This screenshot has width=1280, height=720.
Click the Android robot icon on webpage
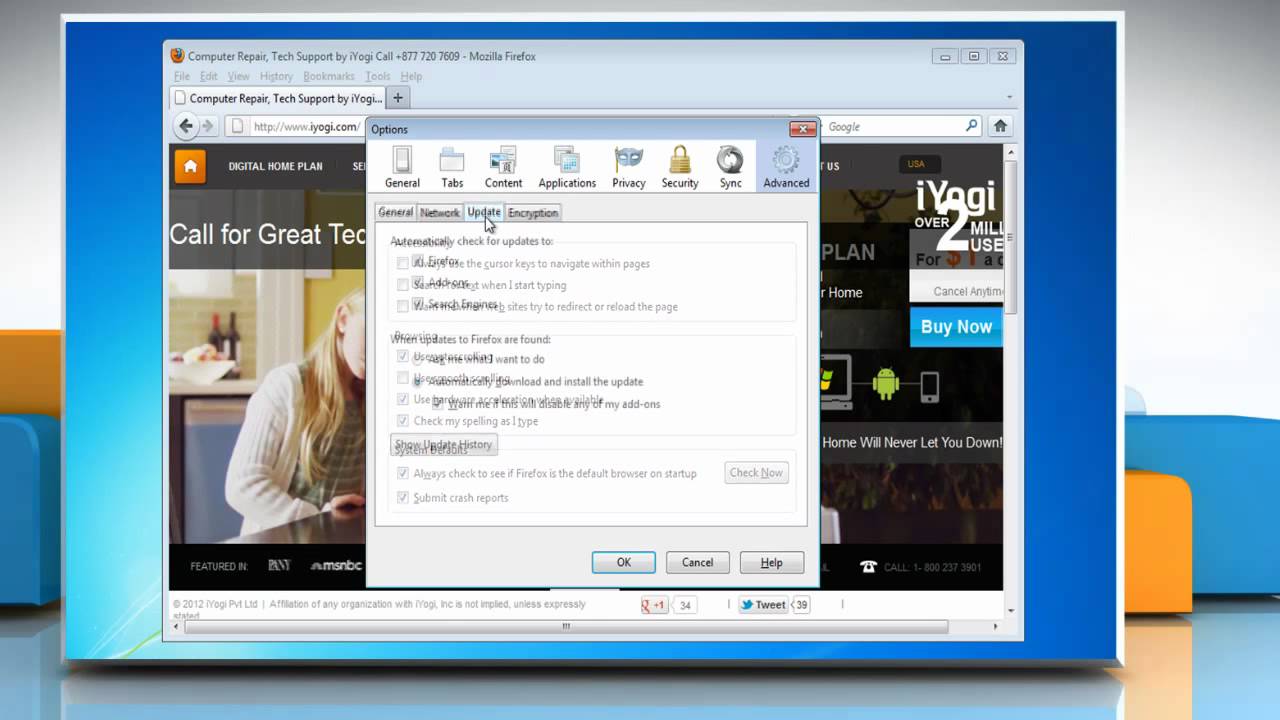[885, 384]
